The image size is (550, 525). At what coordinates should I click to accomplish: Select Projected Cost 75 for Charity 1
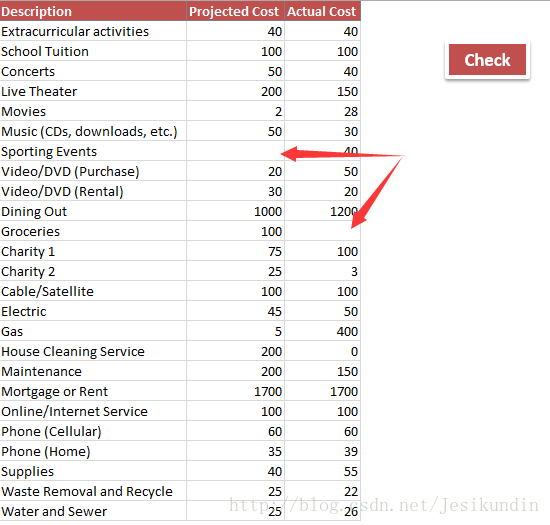(235, 251)
